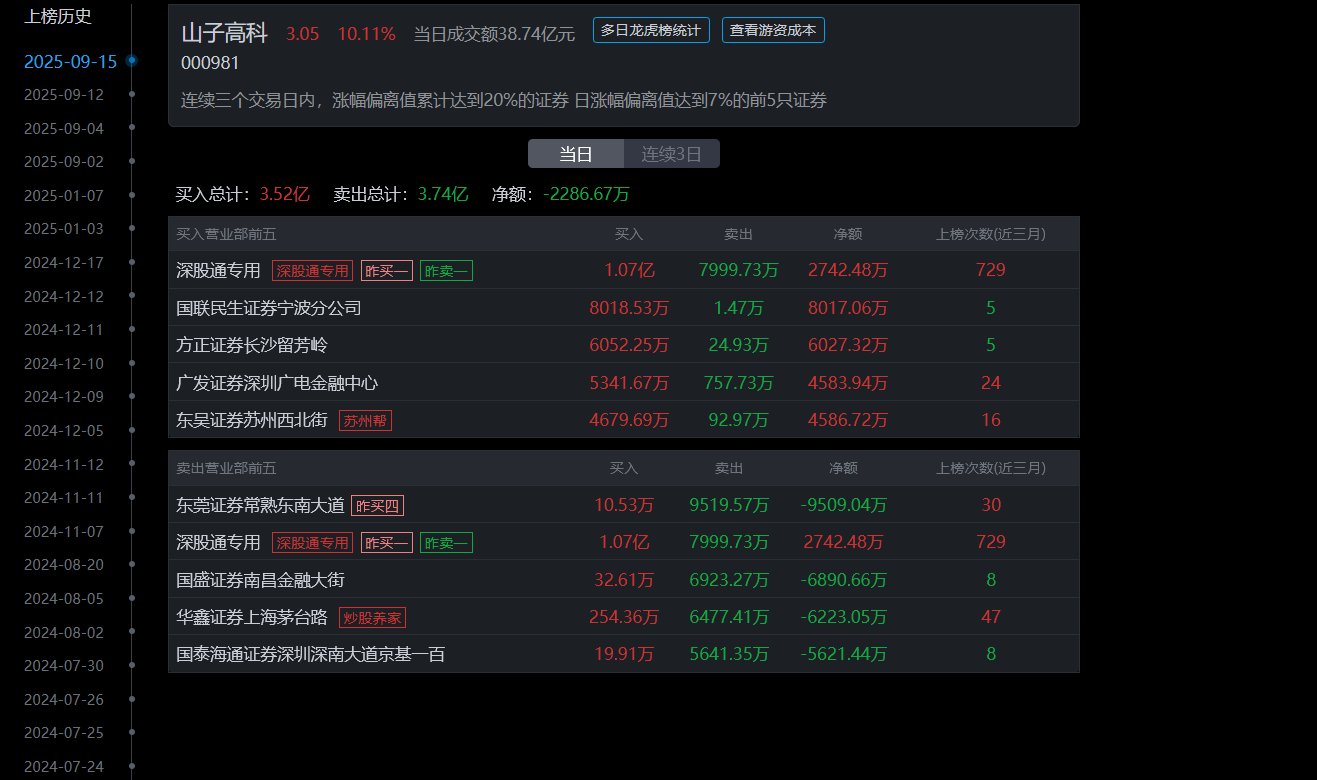This screenshot has width=1317, height=780.
Task: Select history date 2024-07-26
Action: (x=64, y=699)
